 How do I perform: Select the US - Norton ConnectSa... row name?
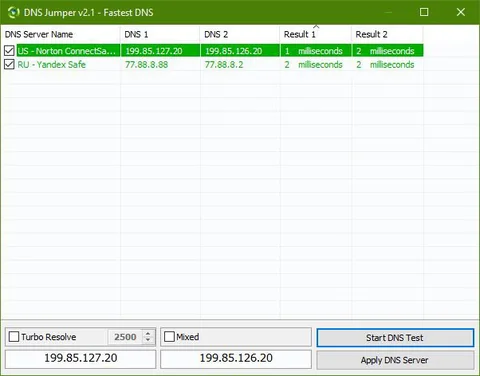point(67,51)
